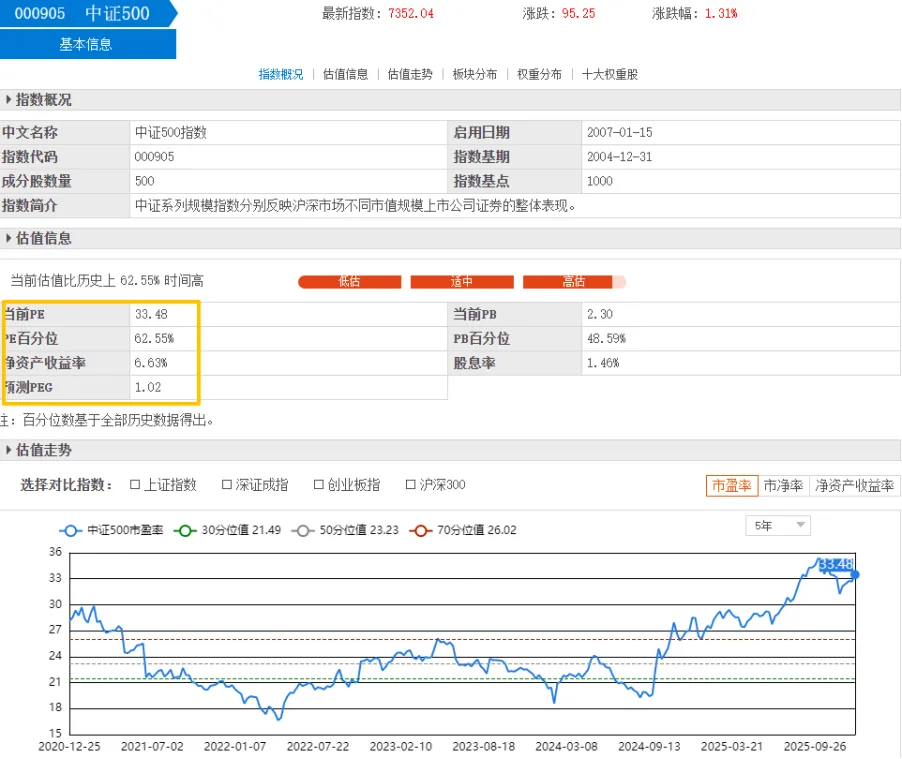Tick the 创业板指 comparison checkbox
The width and height of the screenshot is (902, 759).
[319, 485]
